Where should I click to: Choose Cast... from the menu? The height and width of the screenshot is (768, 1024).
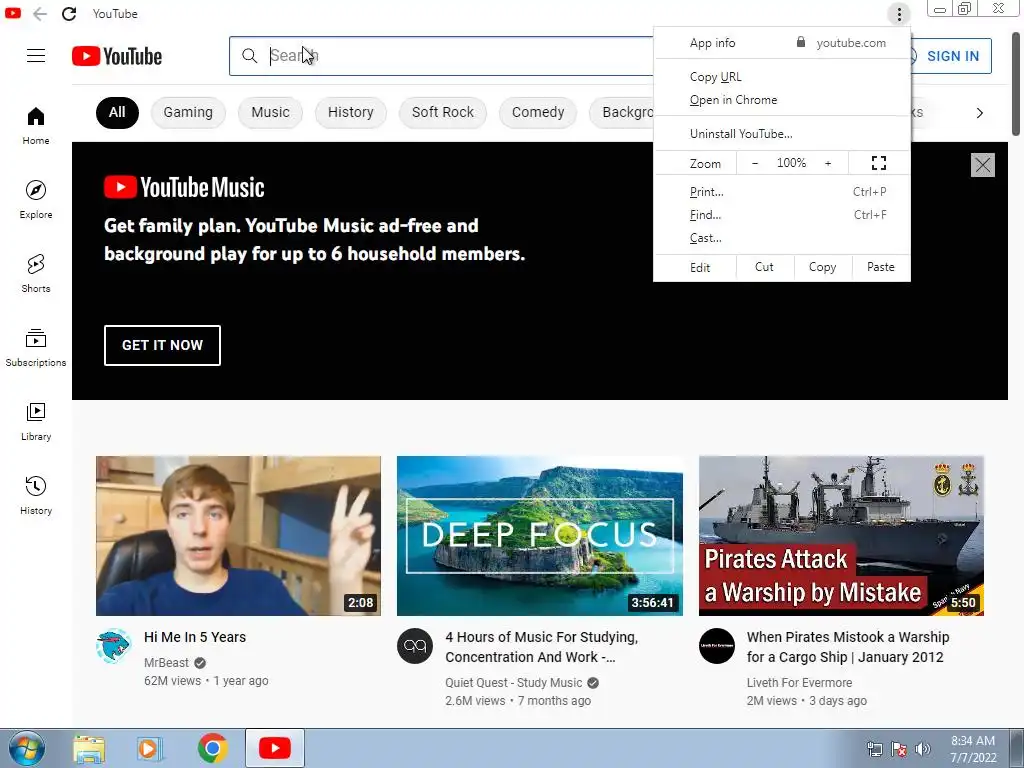click(x=782, y=238)
